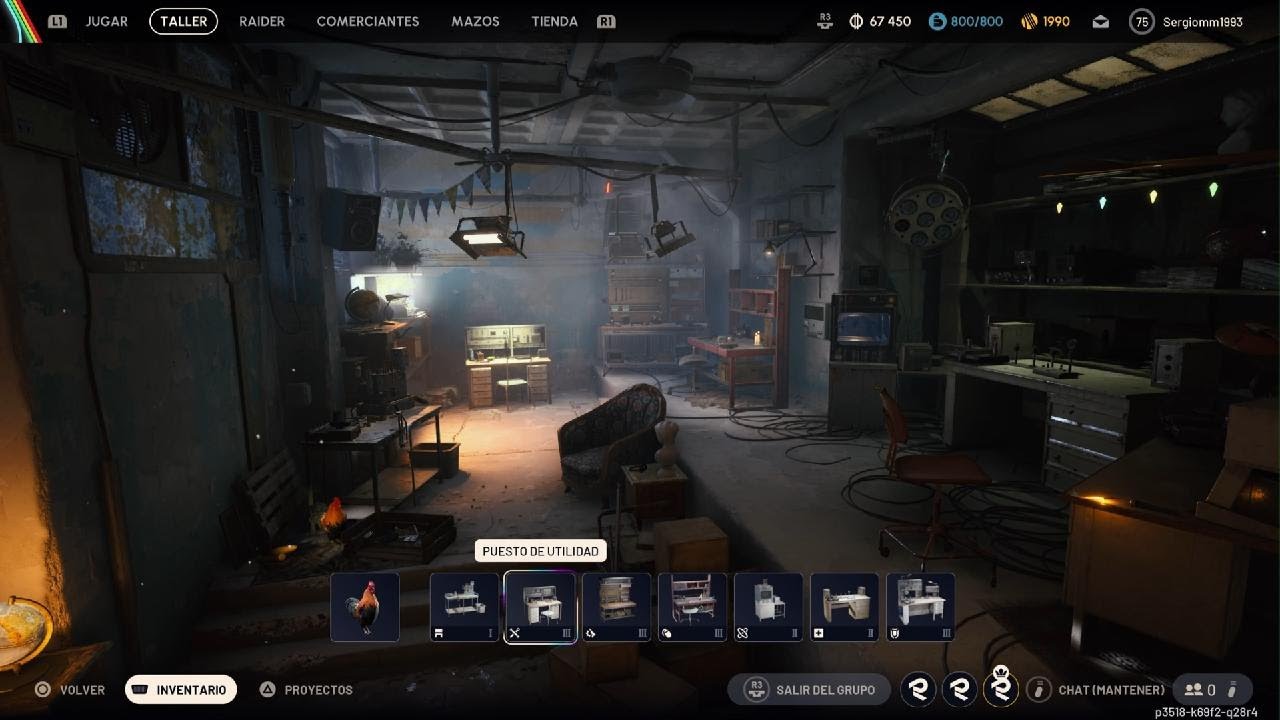Select the crowned party leader avatar
This screenshot has width=1280, height=720.
coord(1001,687)
